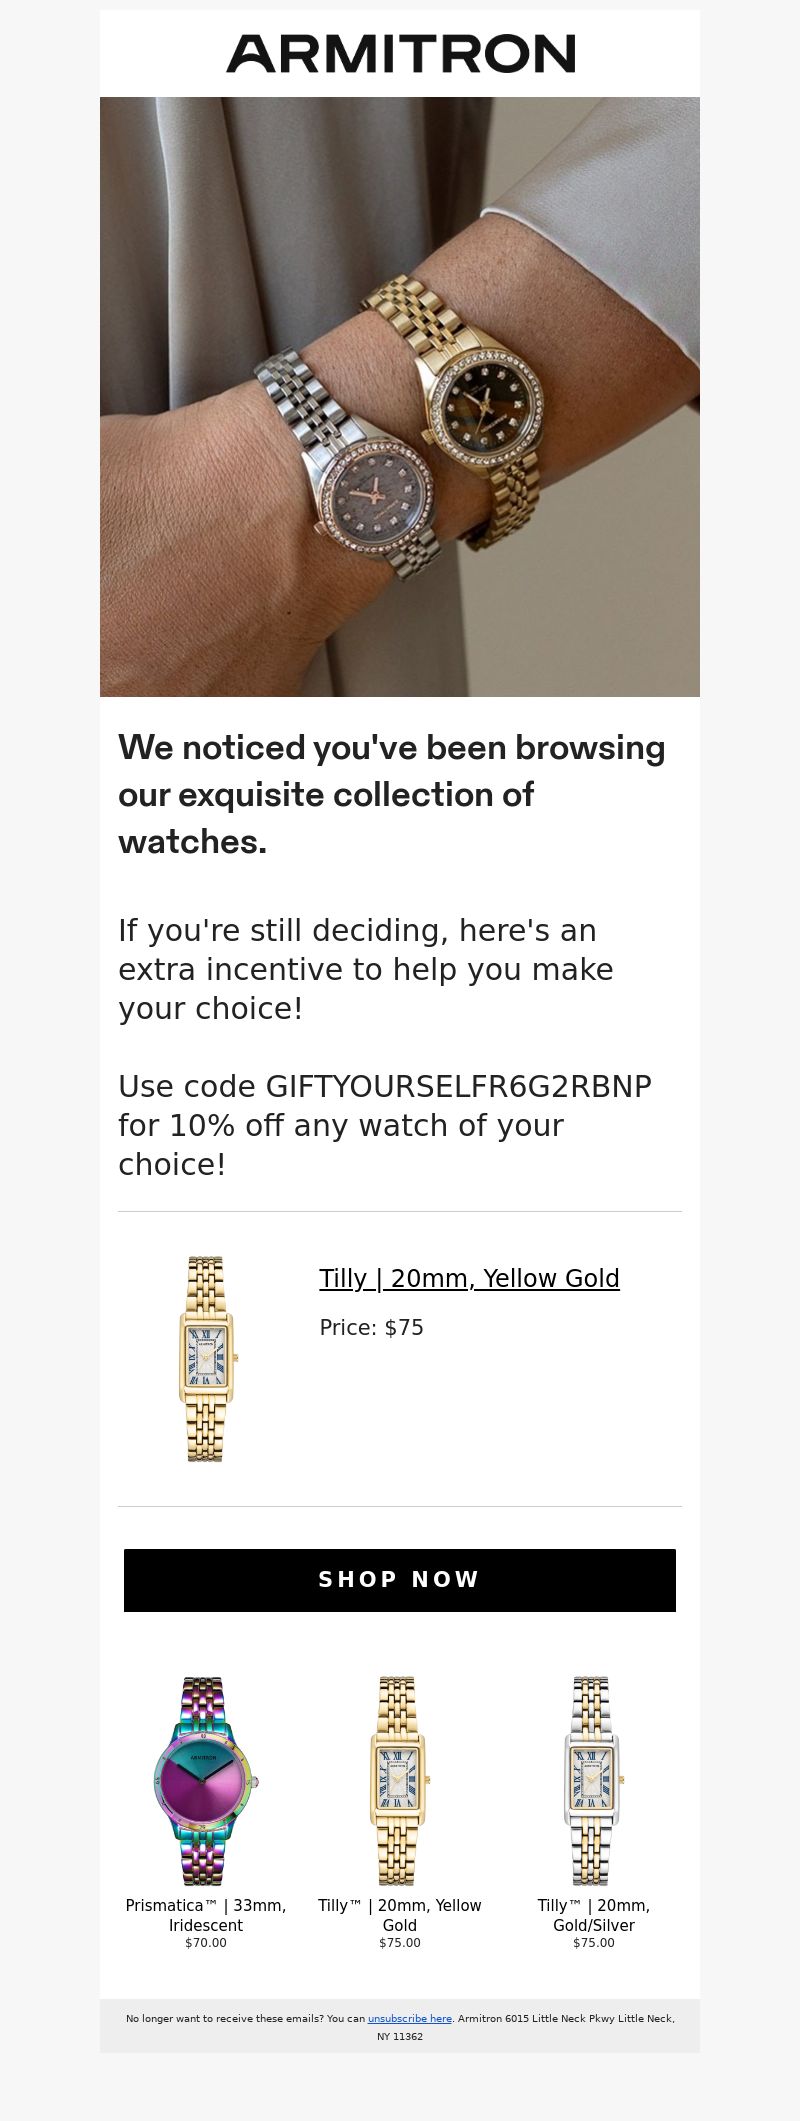Open 'Prismatica™ | 33mm, Iridescent' product title
Image resolution: width=800 pixels, height=2121 pixels.
pos(206,1915)
